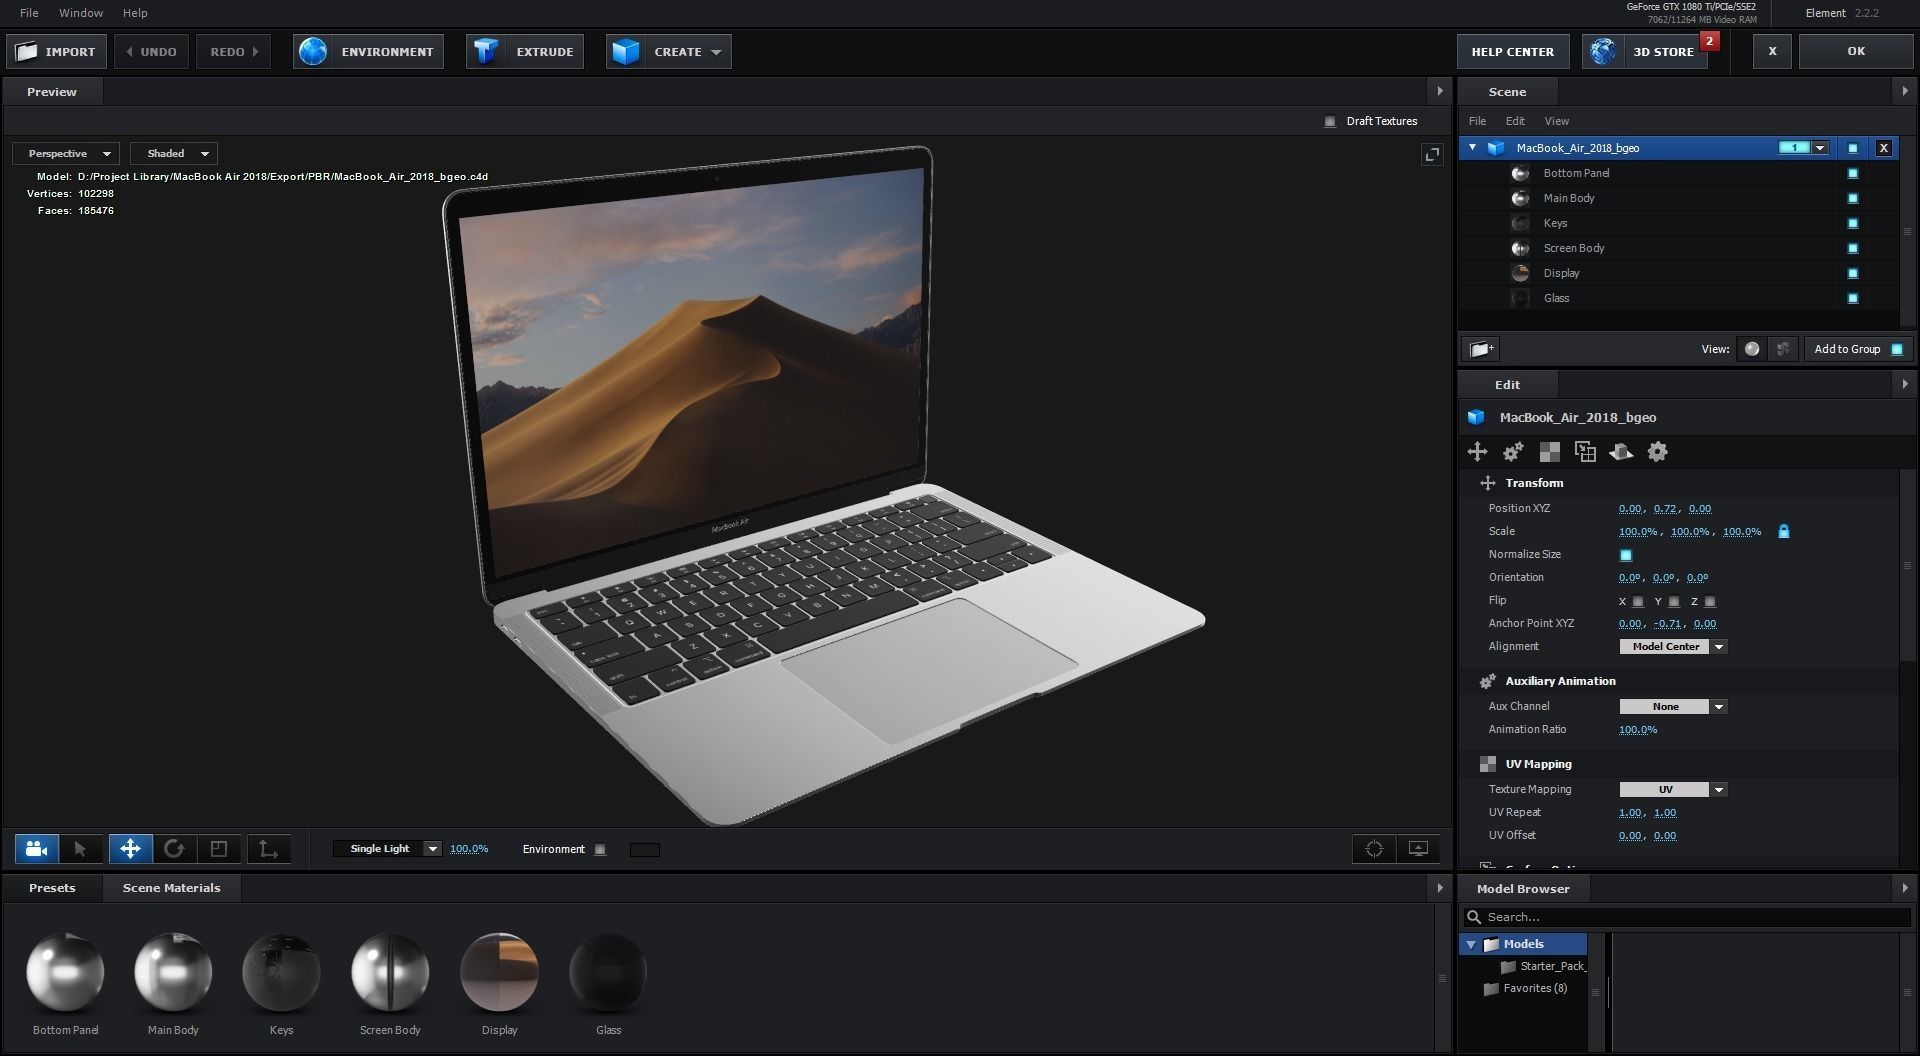Select the arrow selection tool
This screenshot has width=1920, height=1056.
(80, 849)
